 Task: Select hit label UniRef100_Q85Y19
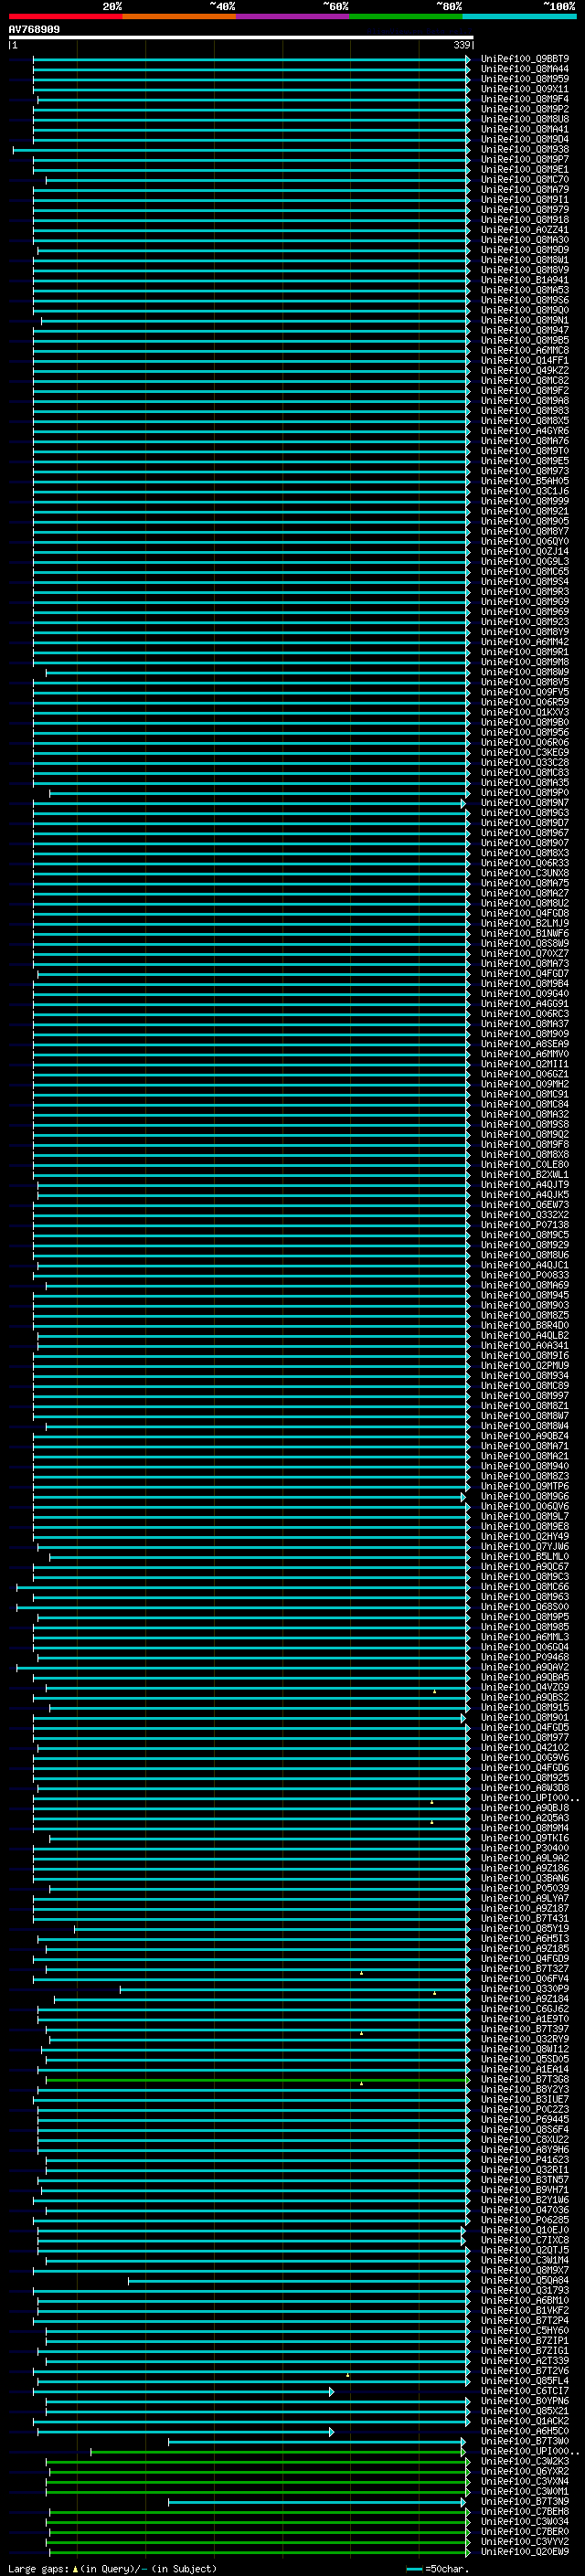pos(524,1929)
